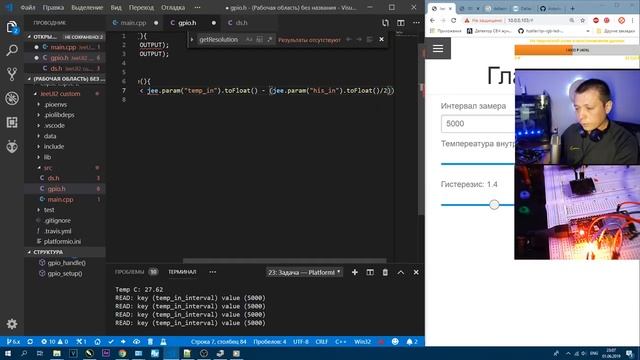This screenshot has height=360, width=640.
Task: Click the PlatformIO upload arrow in status bar
Action: [x=123, y=342]
